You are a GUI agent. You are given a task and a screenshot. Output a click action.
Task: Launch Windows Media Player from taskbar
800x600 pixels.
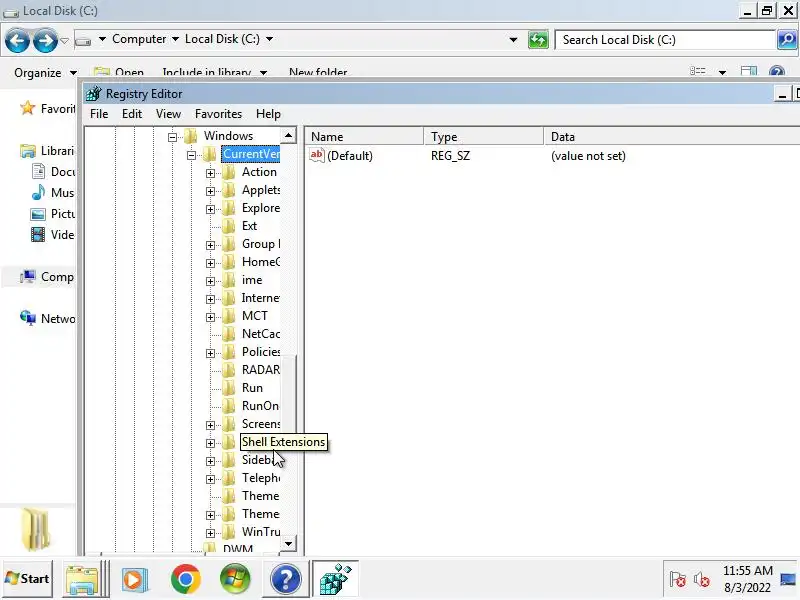(135, 579)
